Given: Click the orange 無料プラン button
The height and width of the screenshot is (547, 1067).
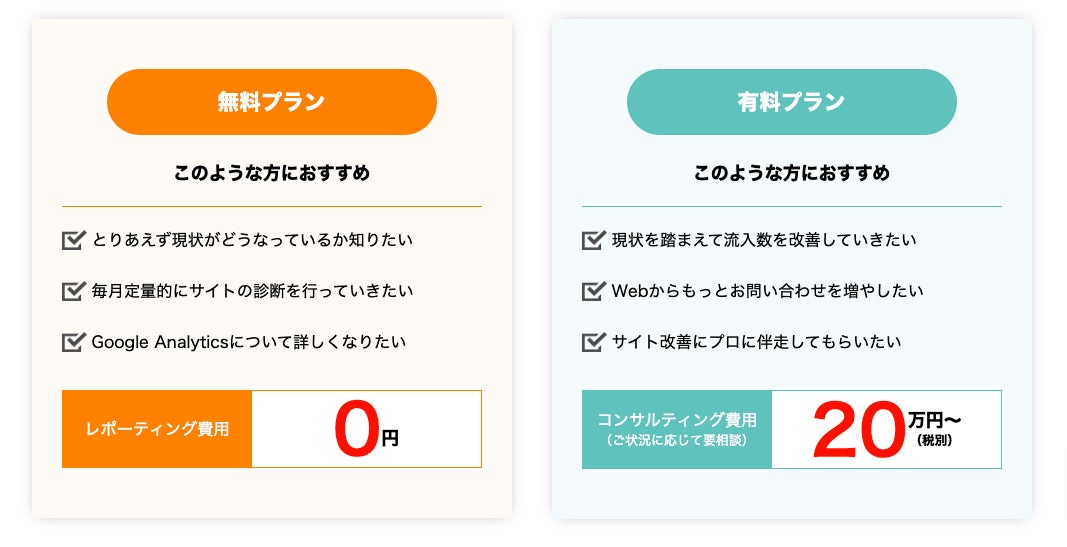Looking at the screenshot, I should click(x=271, y=102).
